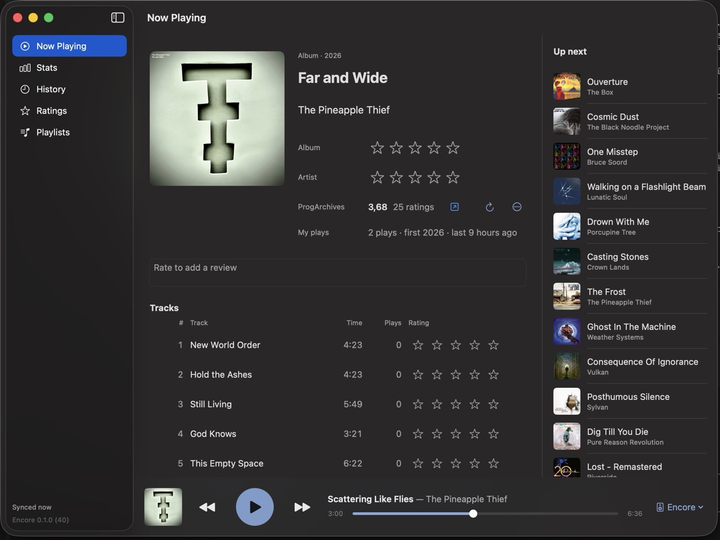Rate Hold the Ashes three stars

(456, 375)
